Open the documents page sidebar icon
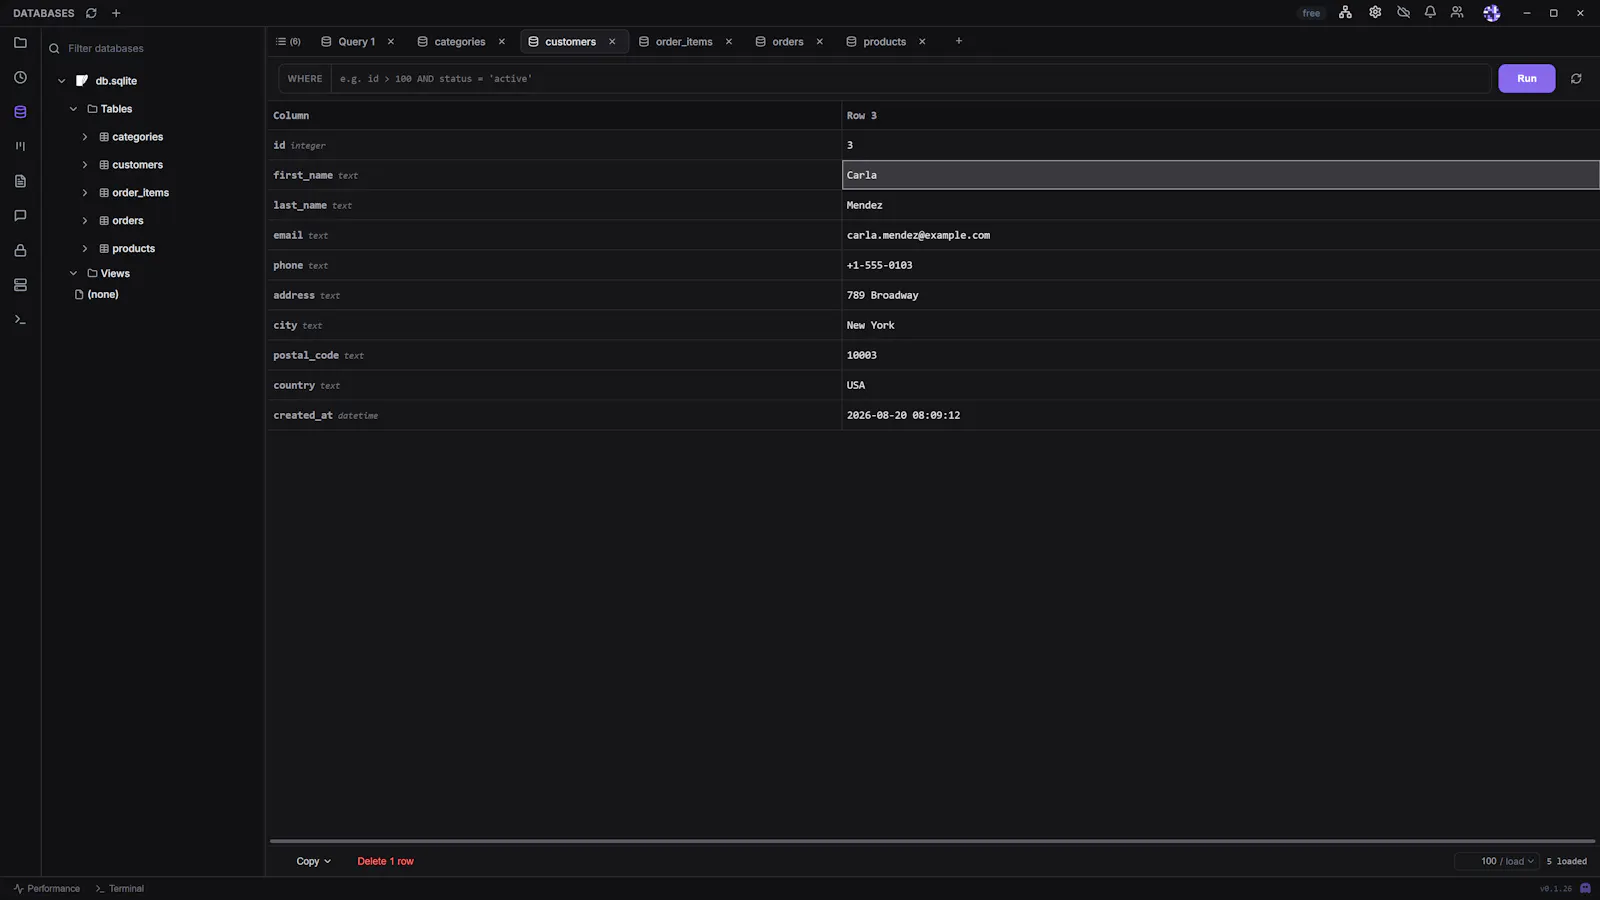 coord(20,181)
